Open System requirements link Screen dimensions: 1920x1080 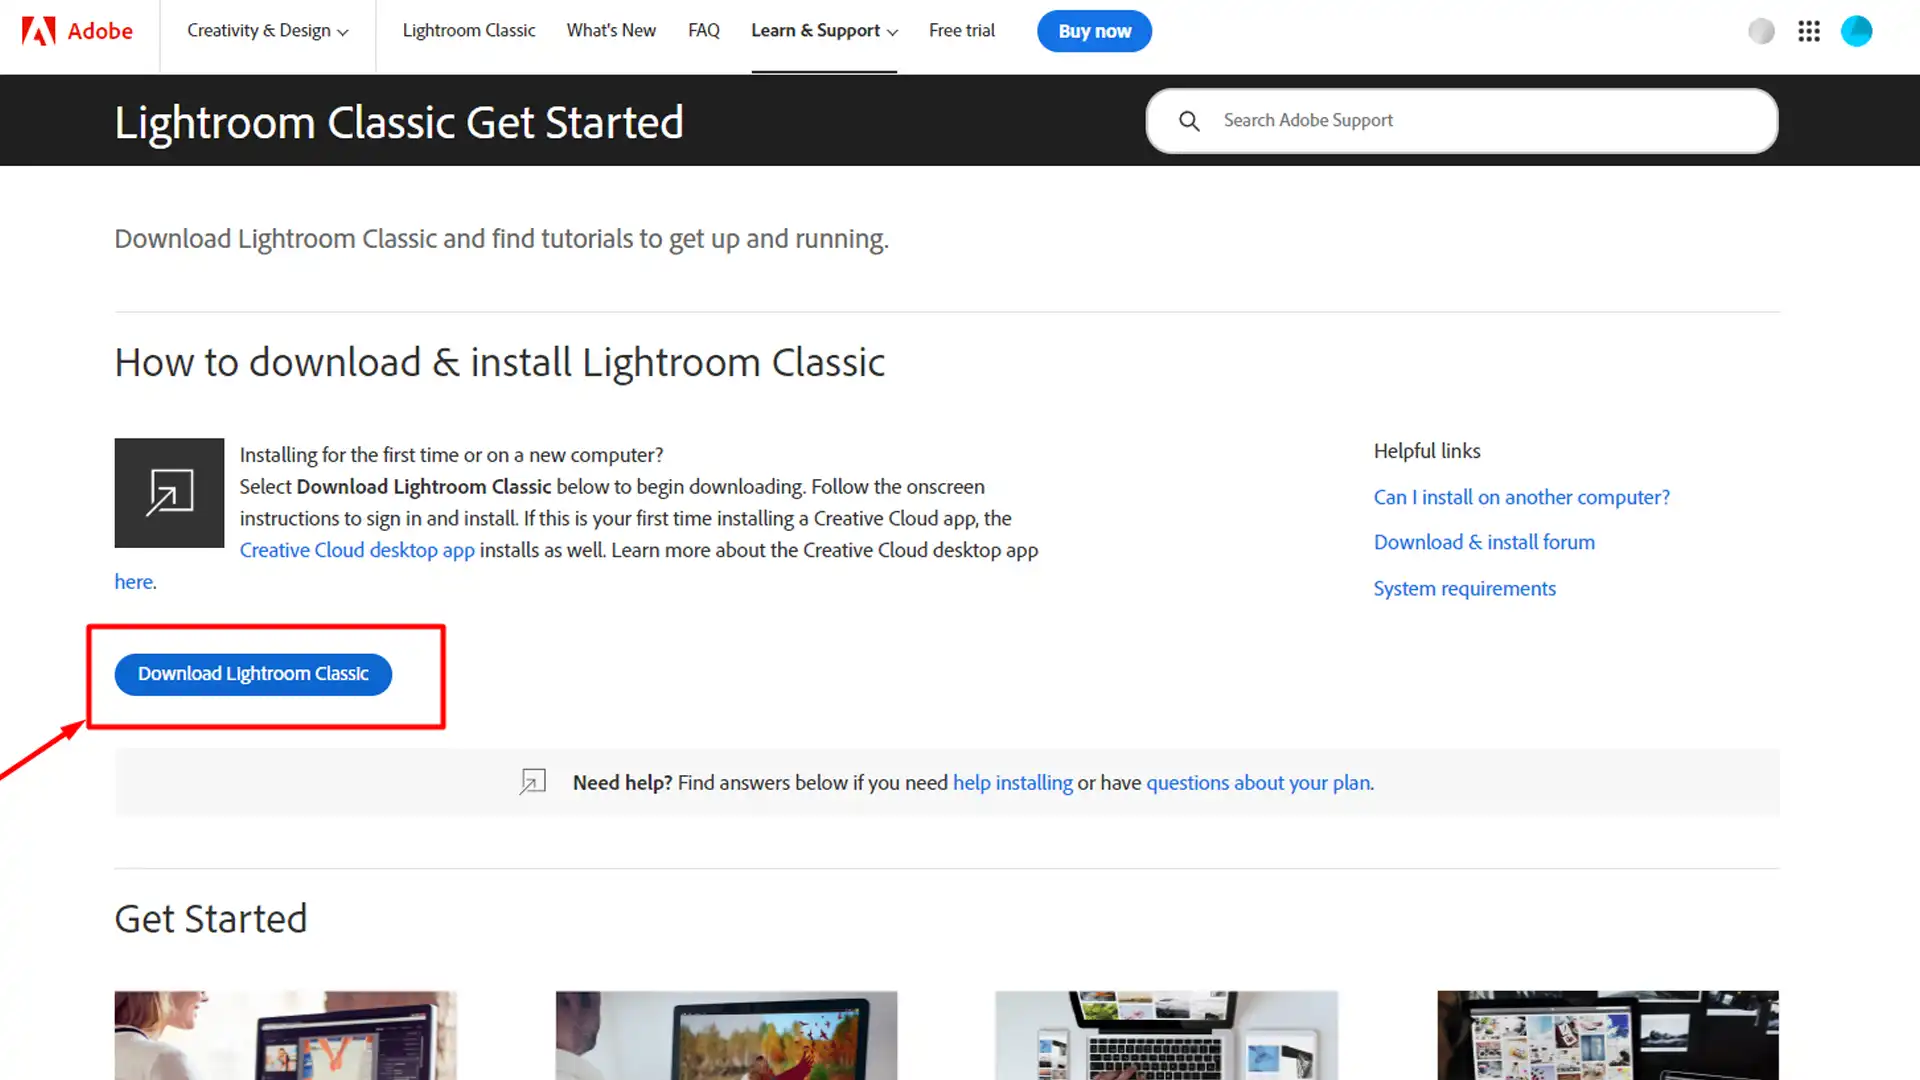1464,588
